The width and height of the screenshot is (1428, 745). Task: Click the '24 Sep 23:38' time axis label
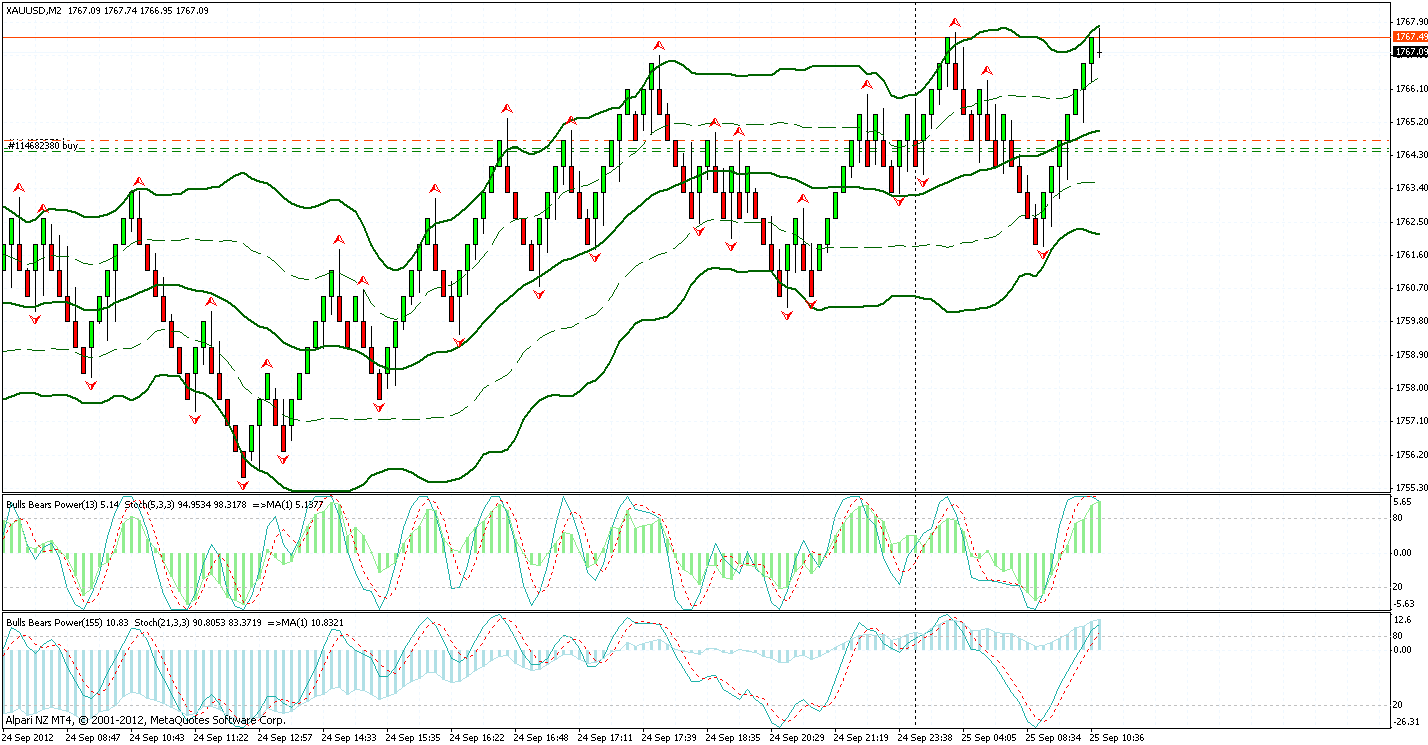click(925, 737)
